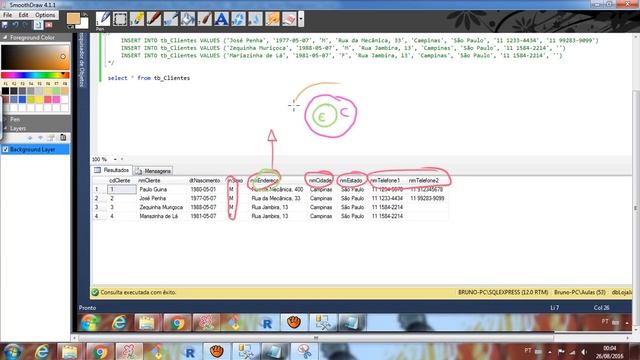The width and height of the screenshot is (640, 360).
Task: Open the File menu
Action: [x=7, y=15]
